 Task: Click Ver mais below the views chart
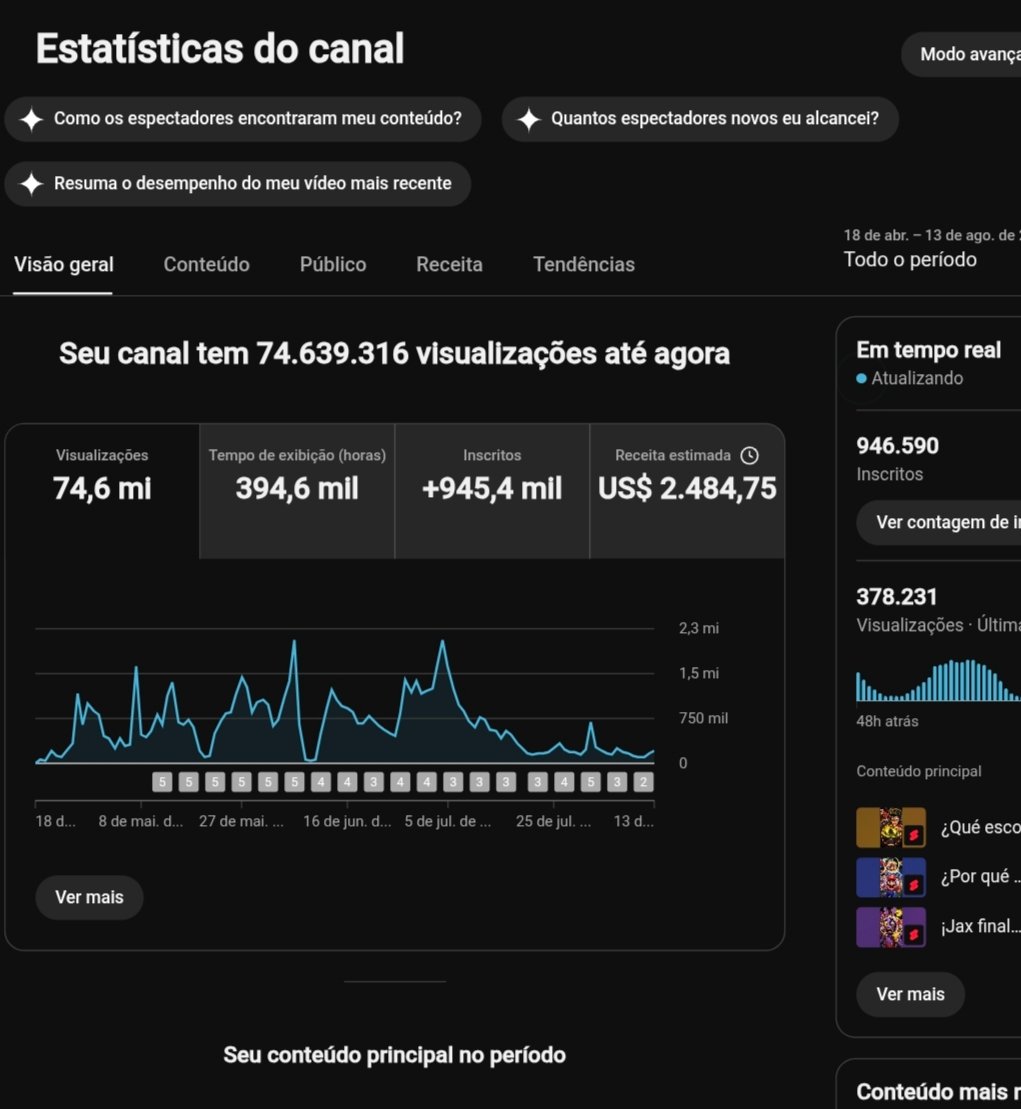point(89,898)
